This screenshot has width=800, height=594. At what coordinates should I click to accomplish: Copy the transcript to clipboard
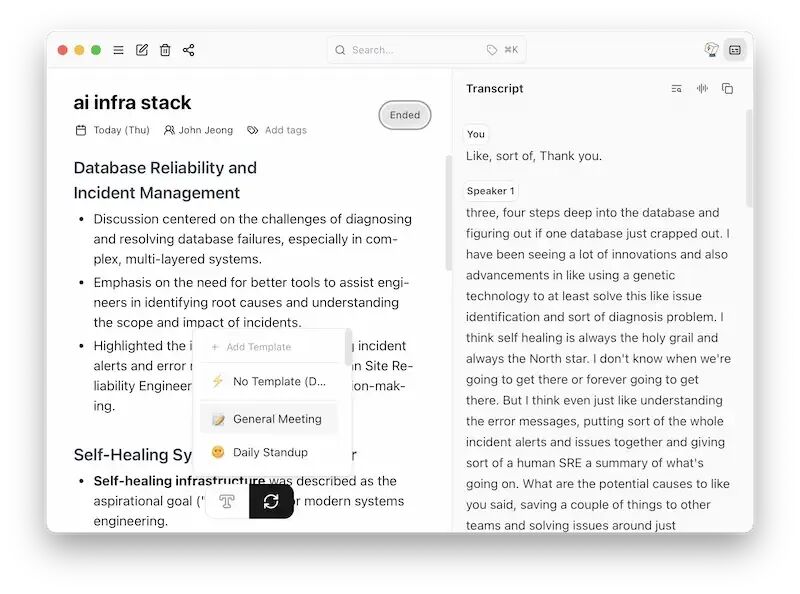[x=728, y=89]
